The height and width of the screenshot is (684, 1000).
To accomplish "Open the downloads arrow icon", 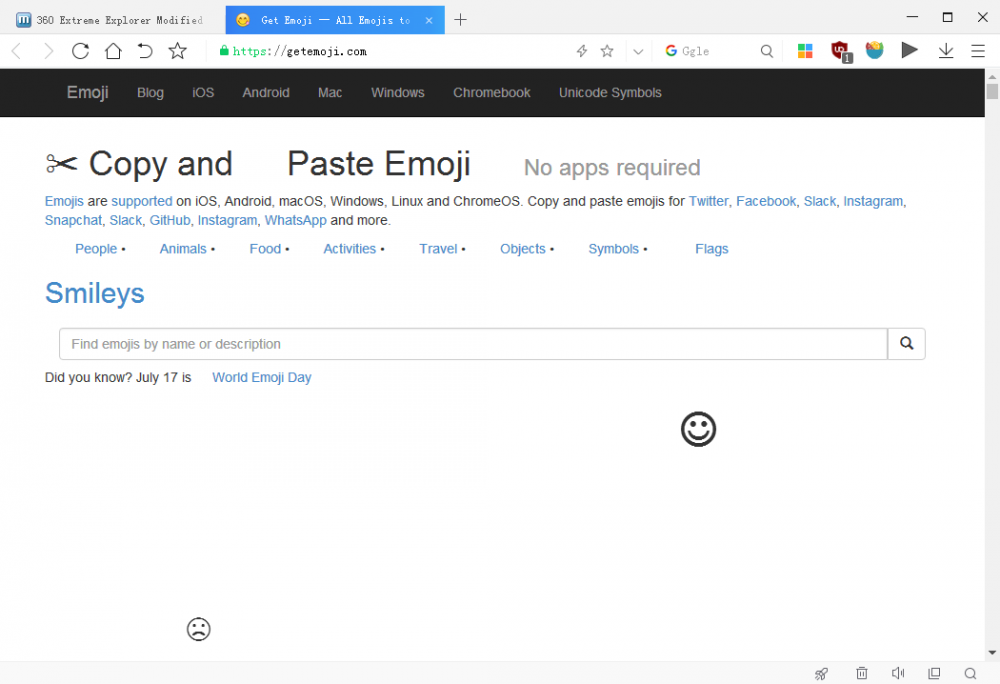I will 946,51.
